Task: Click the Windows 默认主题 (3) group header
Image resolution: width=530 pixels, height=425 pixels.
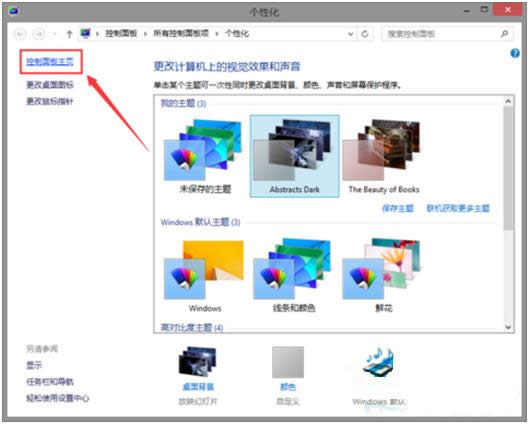Action: pos(200,222)
